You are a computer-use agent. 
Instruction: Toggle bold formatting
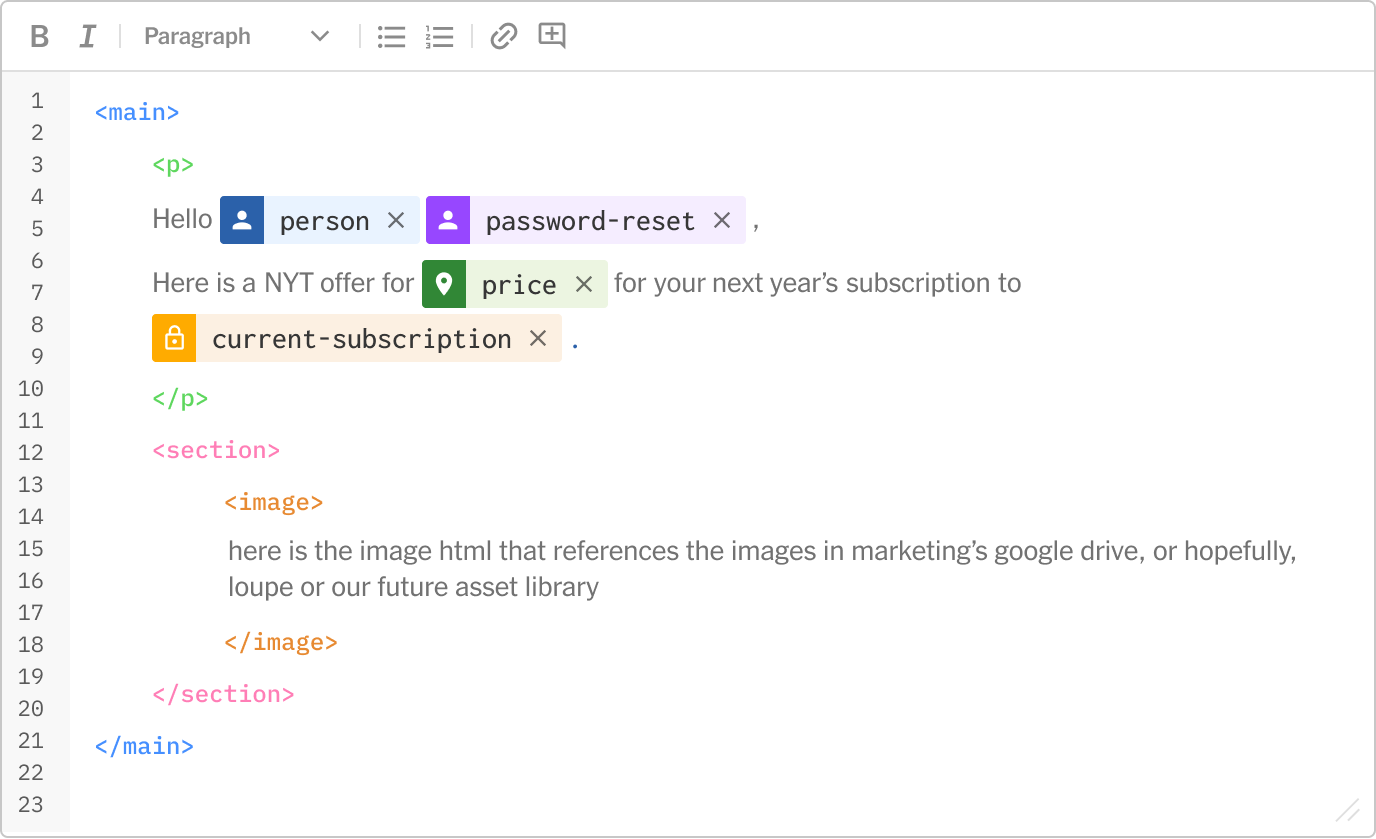point(39,36)
